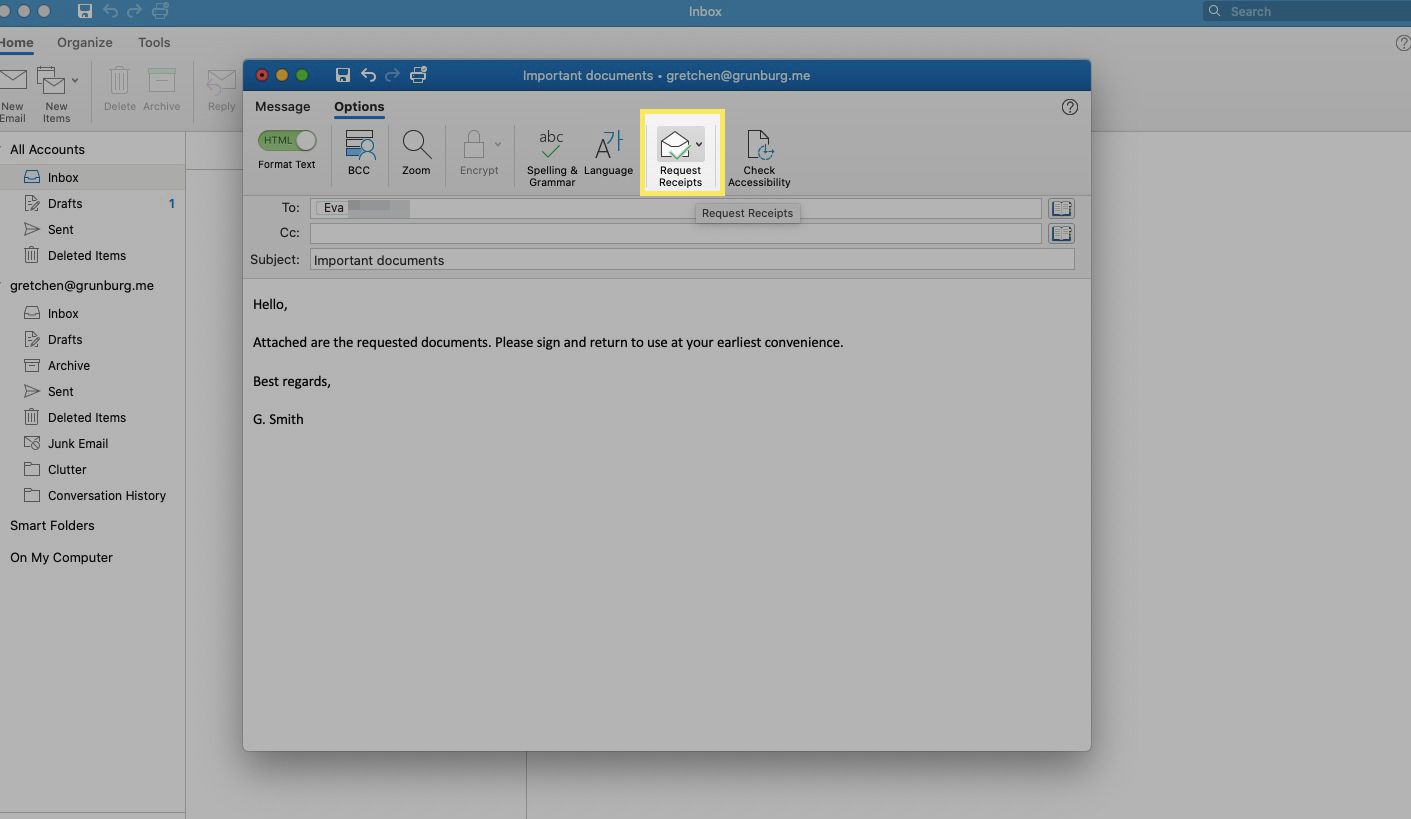This screenshot has height=819, width=1411.
Task: Open the Zoom magnifier tool
Action: pyautogui.click(x=416, y=146)
